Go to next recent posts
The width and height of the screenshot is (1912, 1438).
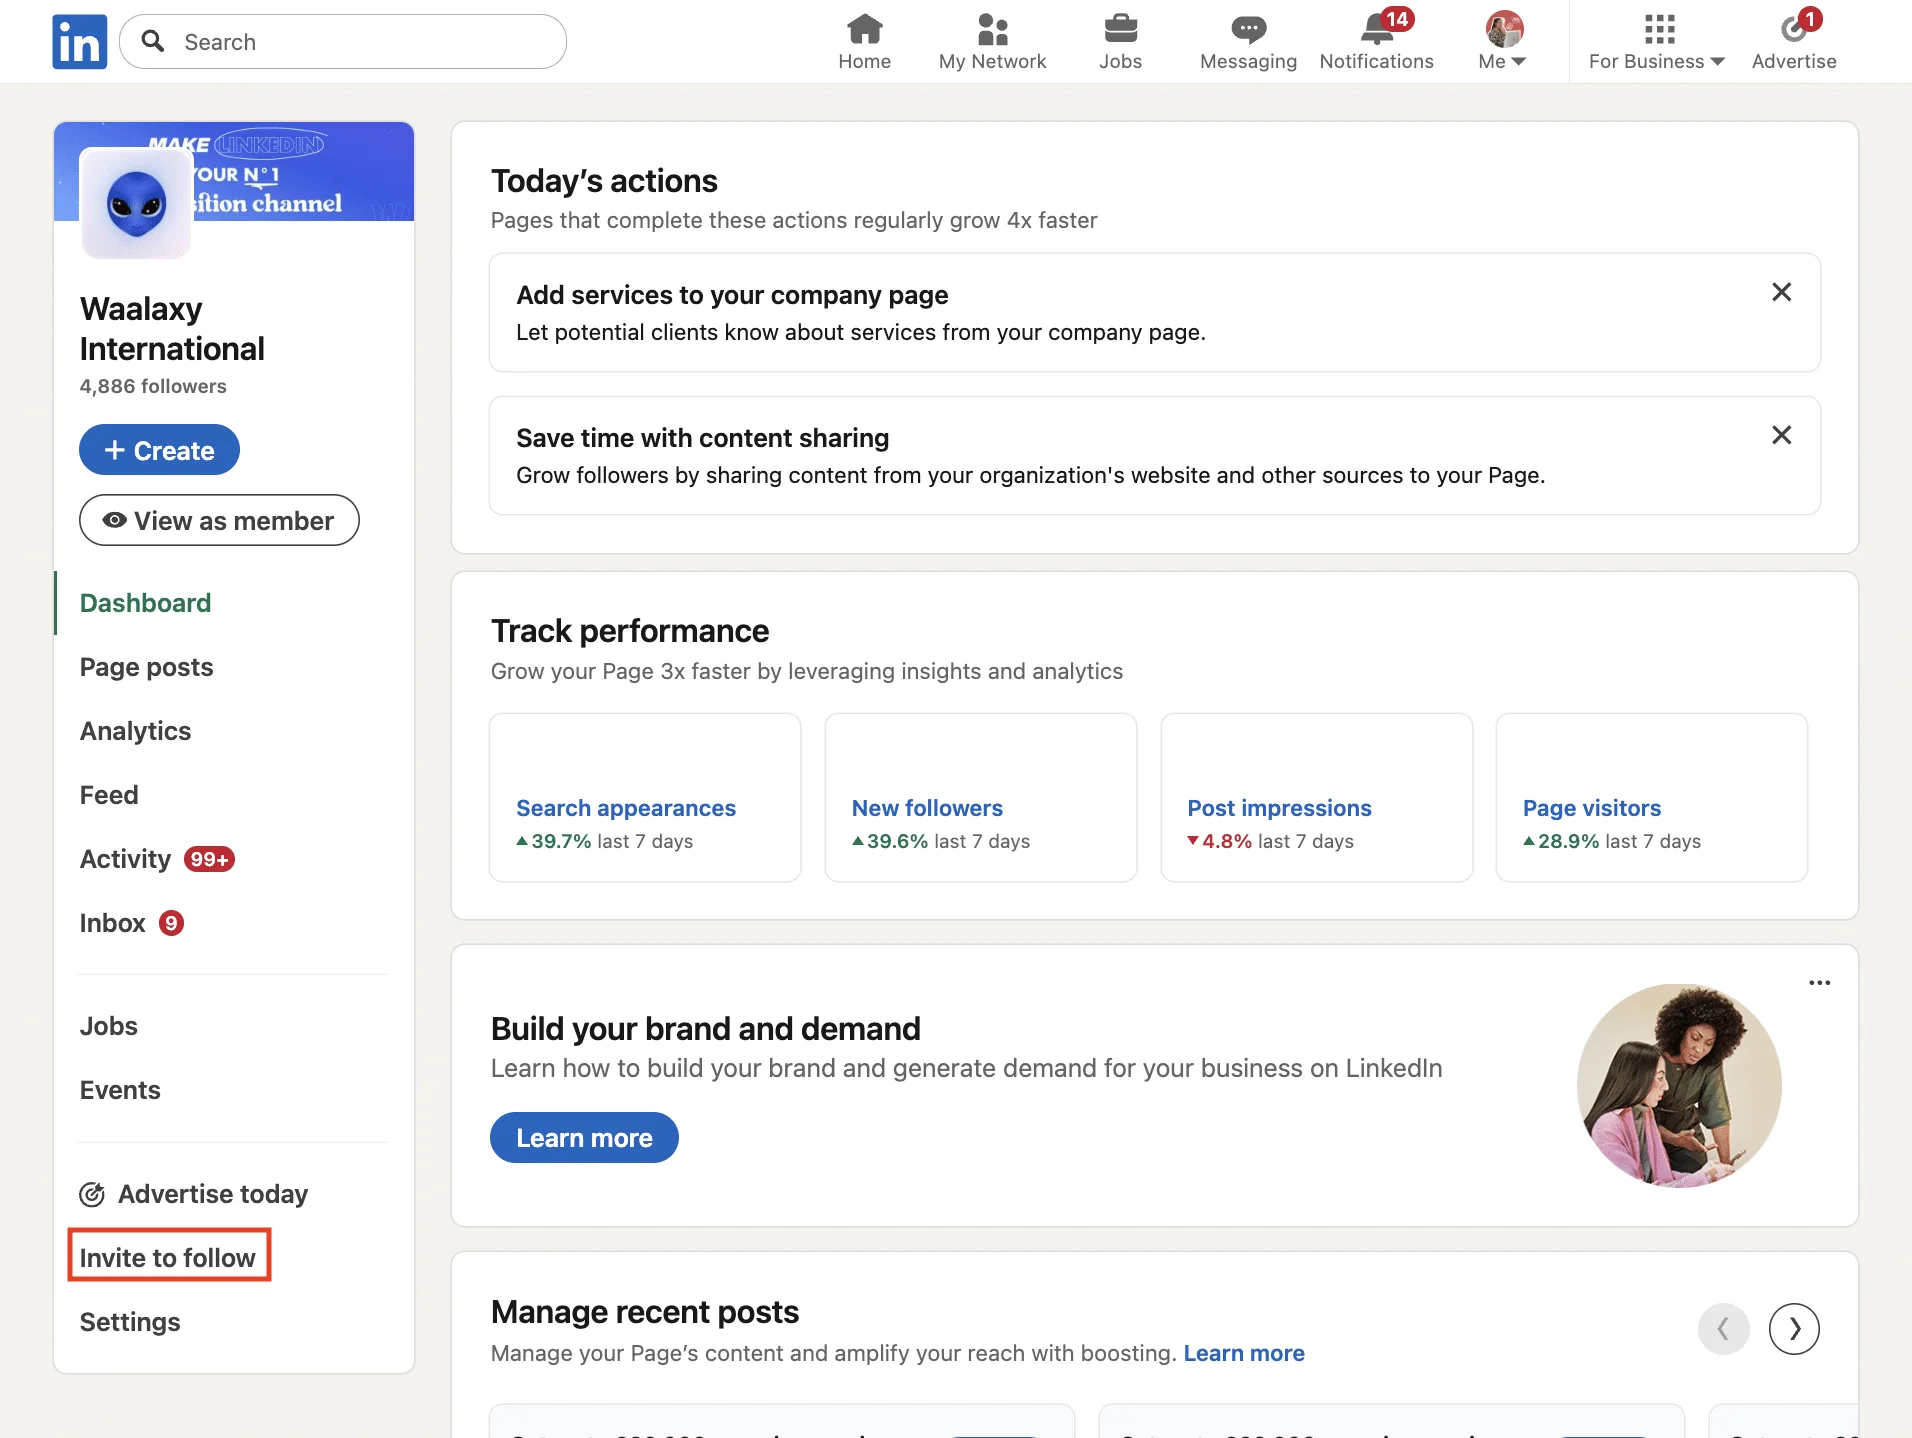point(1794,1328)
